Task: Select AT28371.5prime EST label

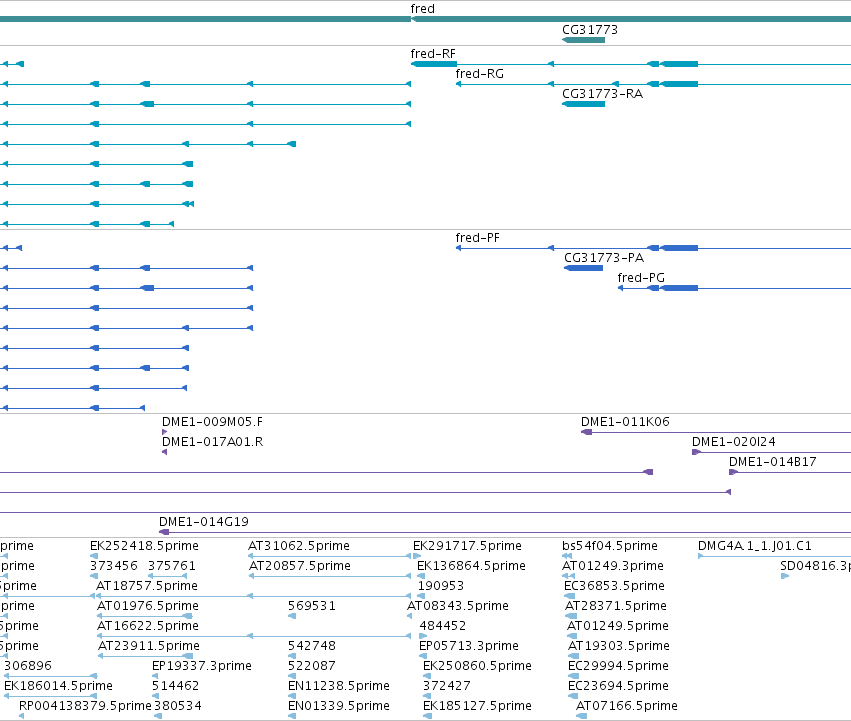Action: (616, 606)
